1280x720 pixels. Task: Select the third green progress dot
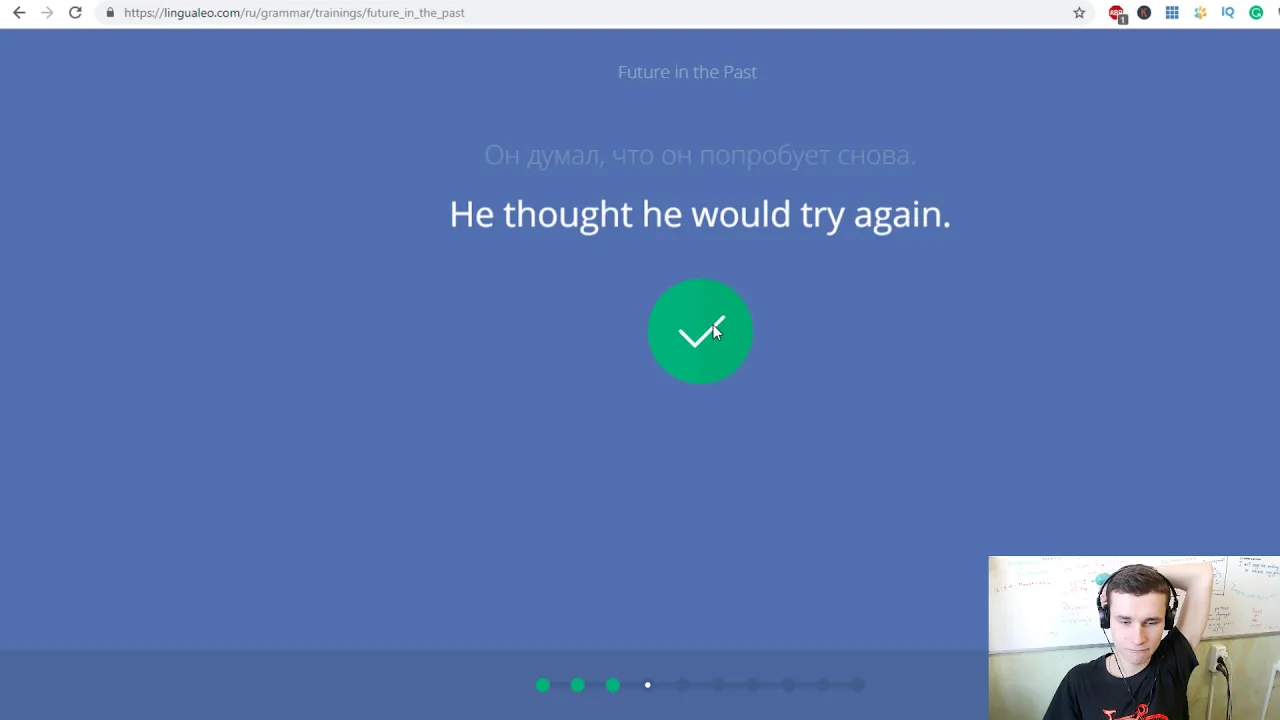[x=613, y=685]
